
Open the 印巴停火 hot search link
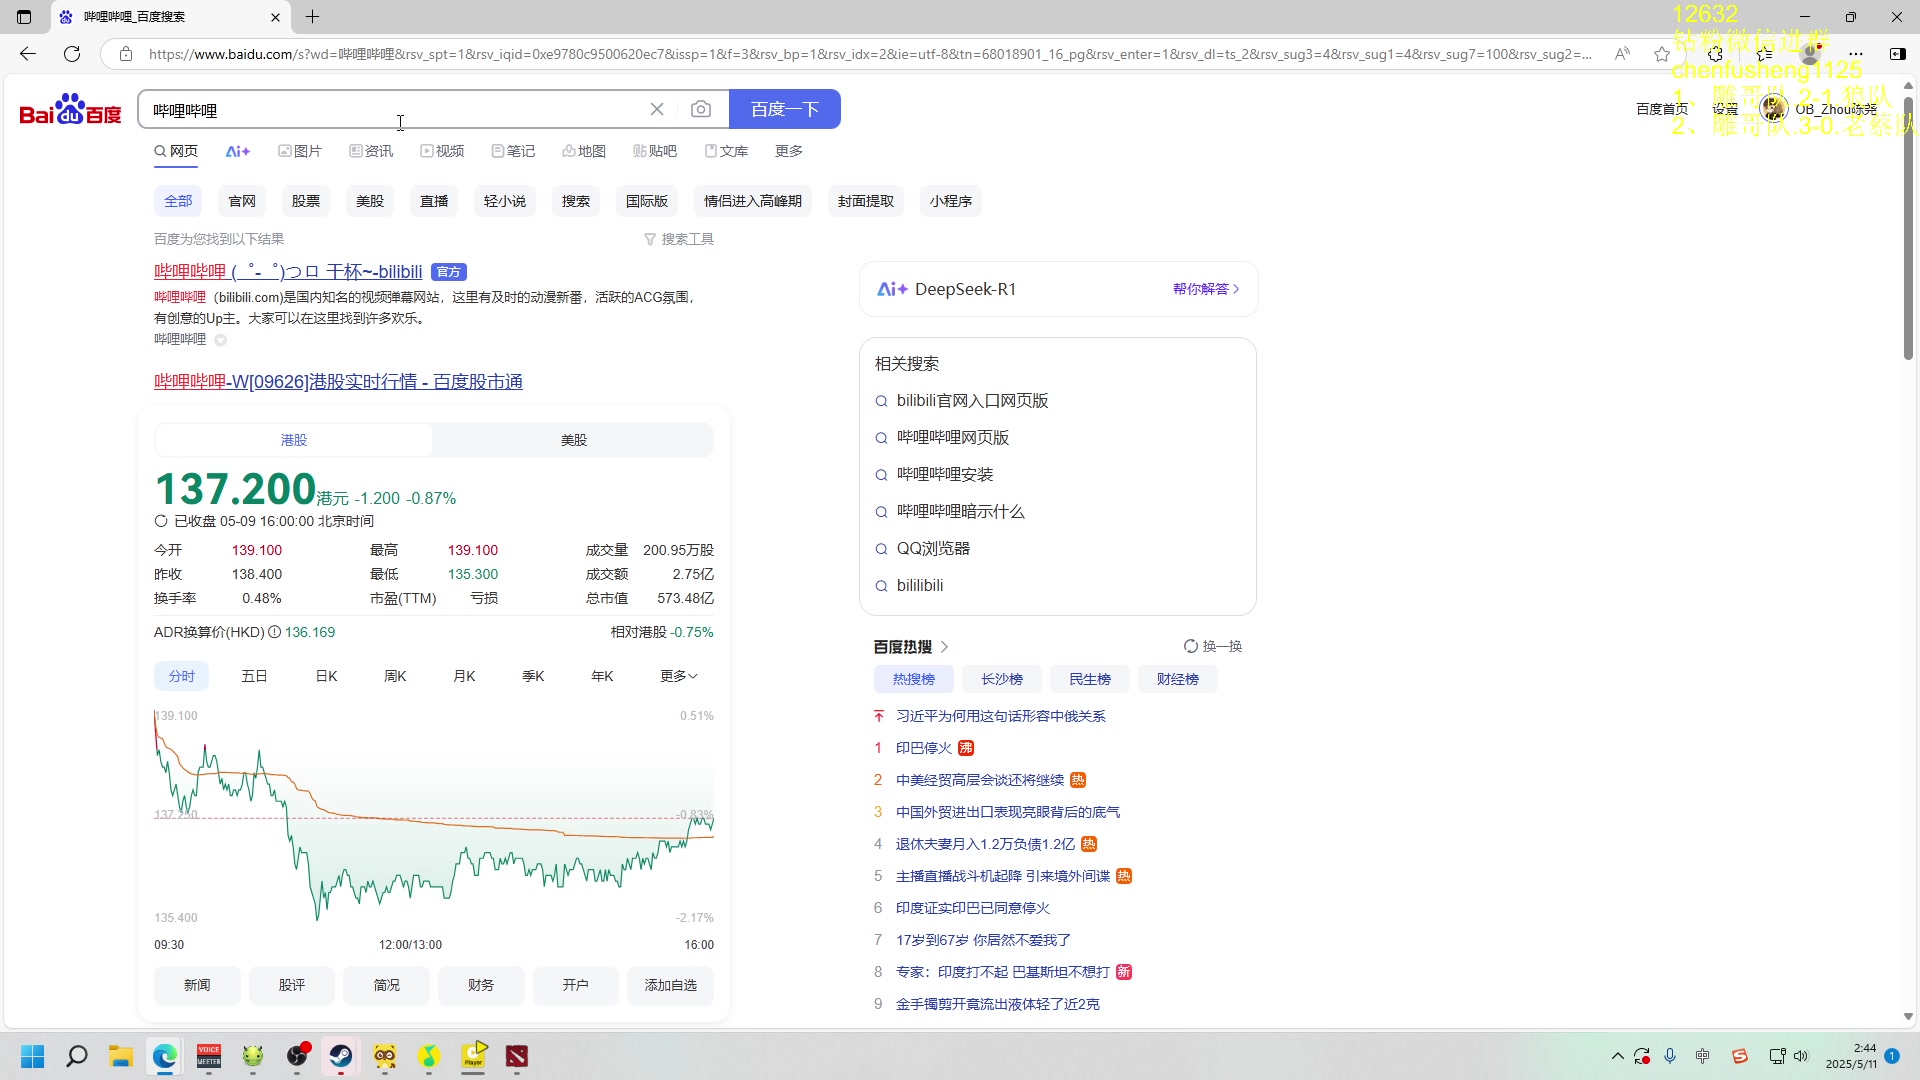(x=923, y=748)
